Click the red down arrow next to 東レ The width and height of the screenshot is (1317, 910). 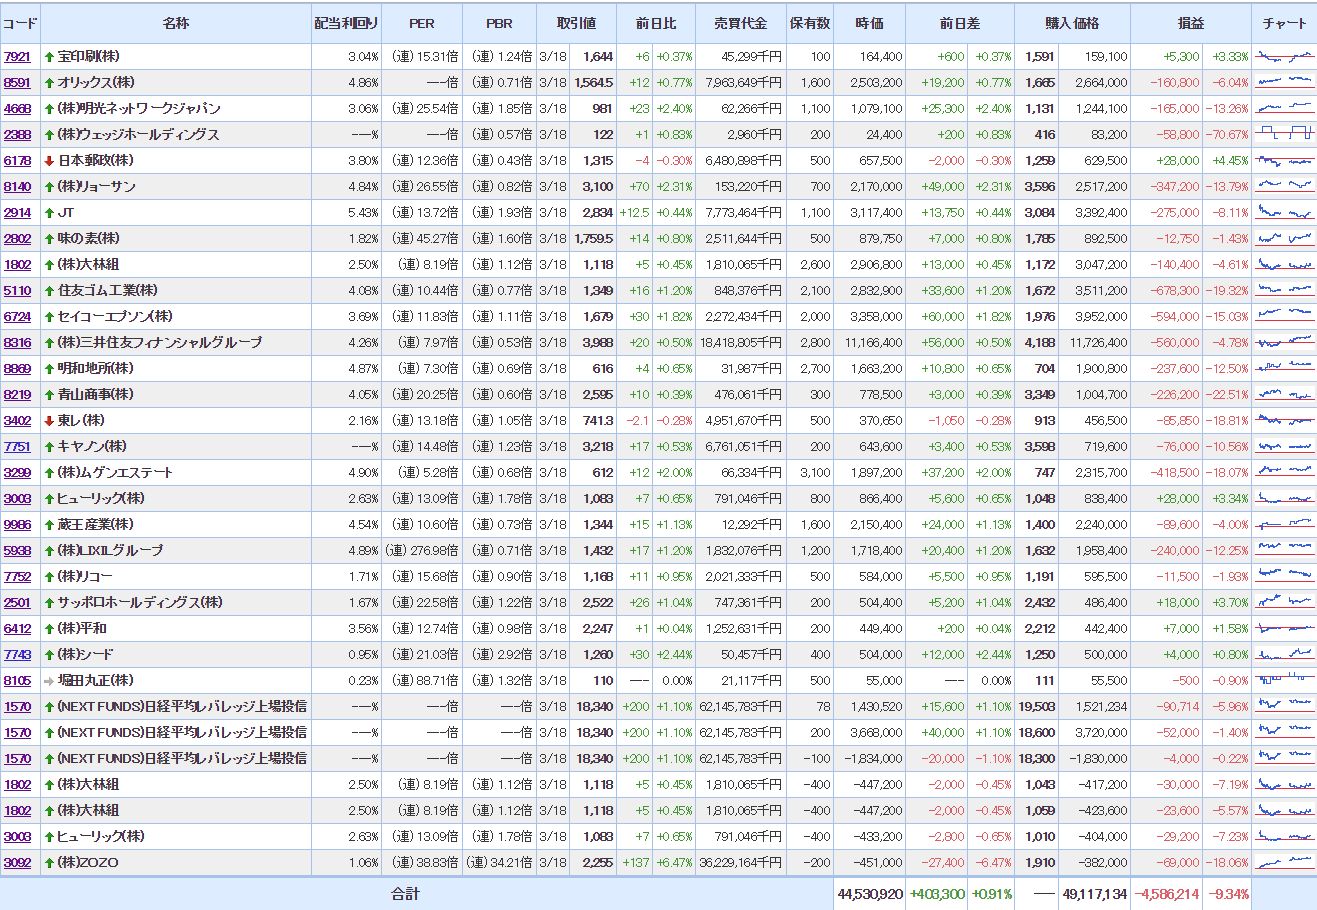coord(48,420)
